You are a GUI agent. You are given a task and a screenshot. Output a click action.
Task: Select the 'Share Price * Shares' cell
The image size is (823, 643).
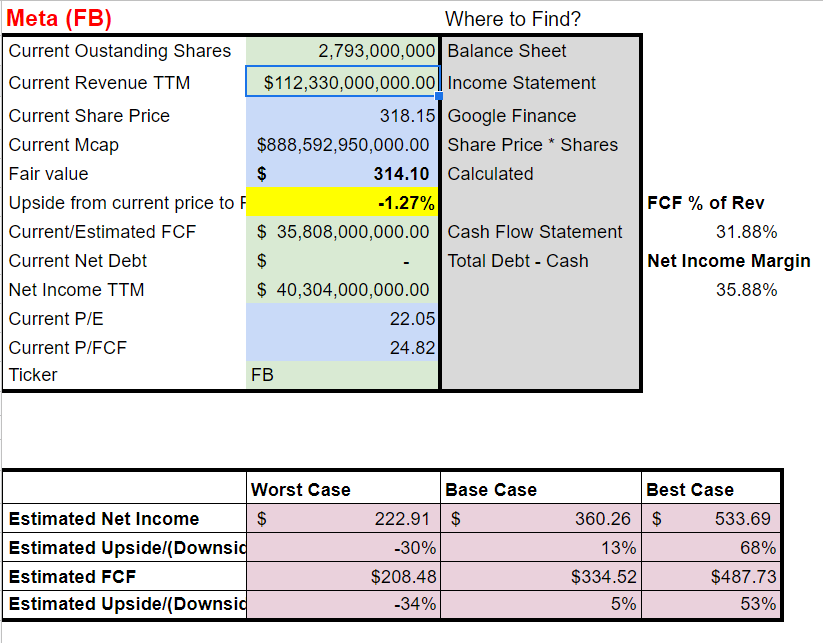tap(533, 145)
